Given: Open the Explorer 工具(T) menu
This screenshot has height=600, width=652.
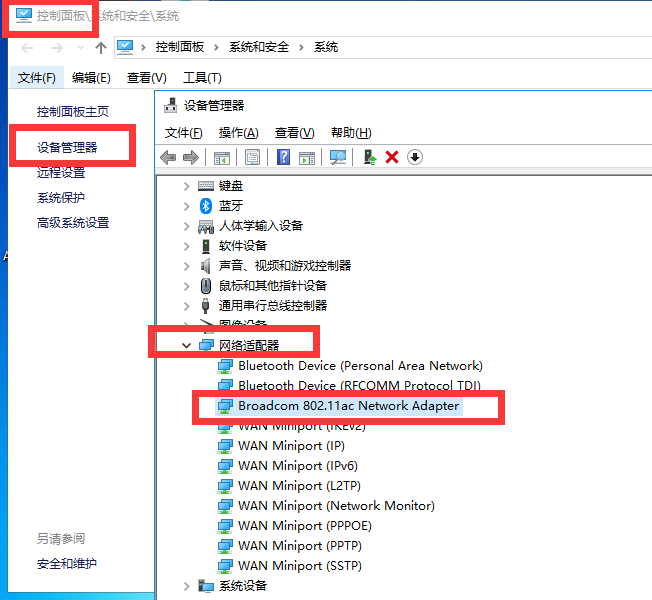Looking at the screenshot, I should [x=202, y=78].
